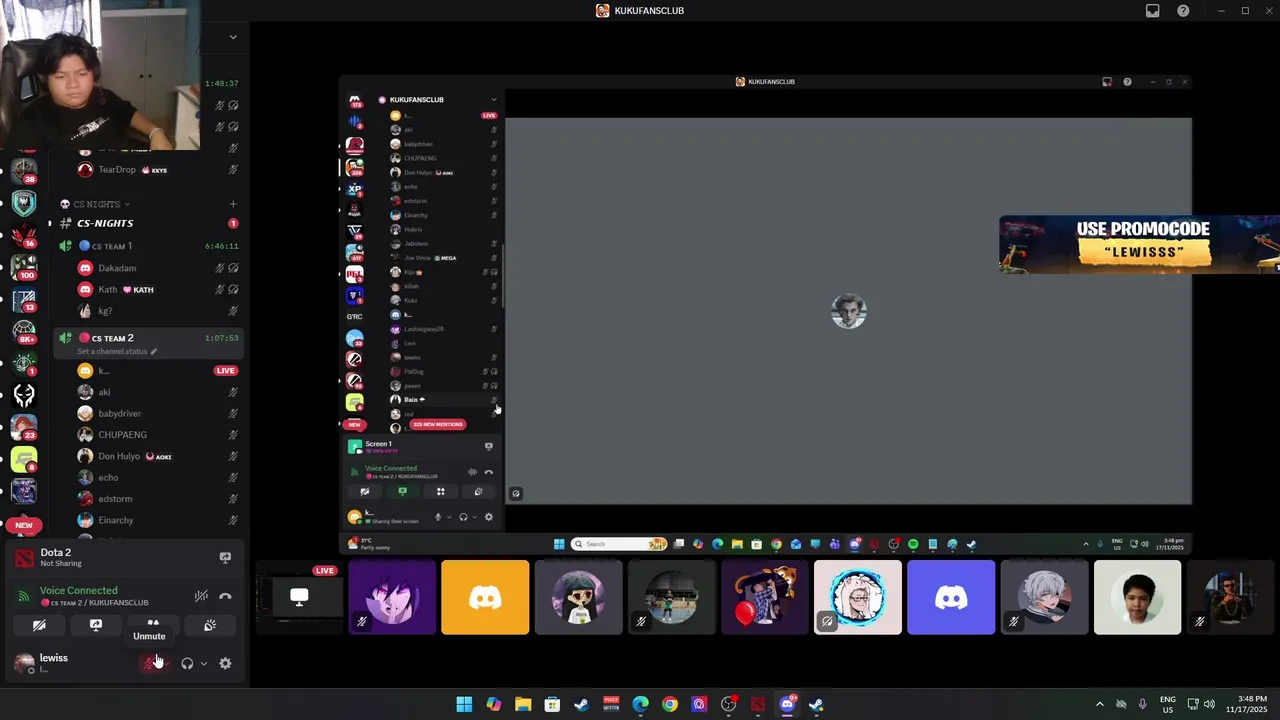The height and width of the screenshot is (720, 1280).
Task: Select the white-haired anime avatar tile
Action: [1044, 597]
